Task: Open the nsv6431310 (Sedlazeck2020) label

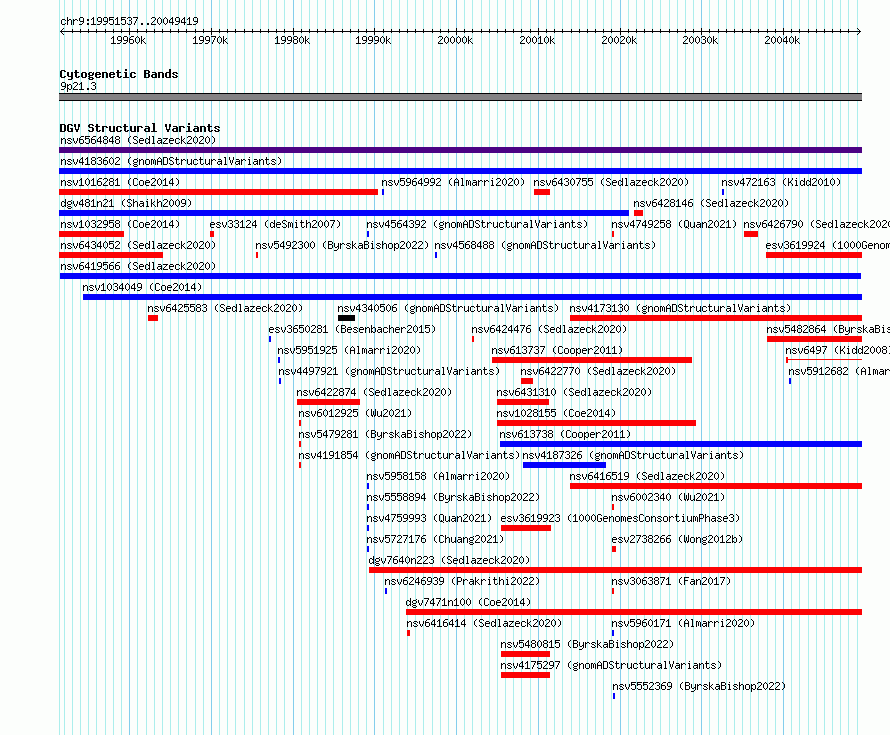Action: pyautogui.click(x=574, y=392)
